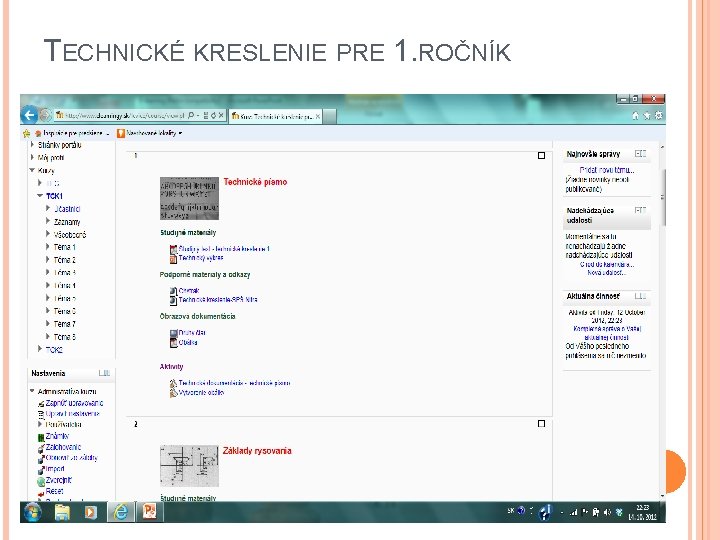
Task: Click Nová udalosť link
Action: [x=607, y=273]
